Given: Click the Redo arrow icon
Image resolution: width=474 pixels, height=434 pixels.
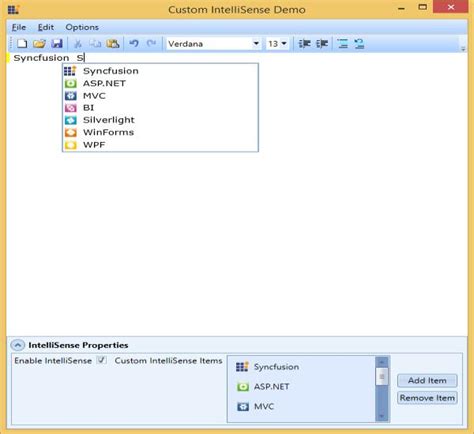Looking at the screenshot, I should click(x=151, y=44).
